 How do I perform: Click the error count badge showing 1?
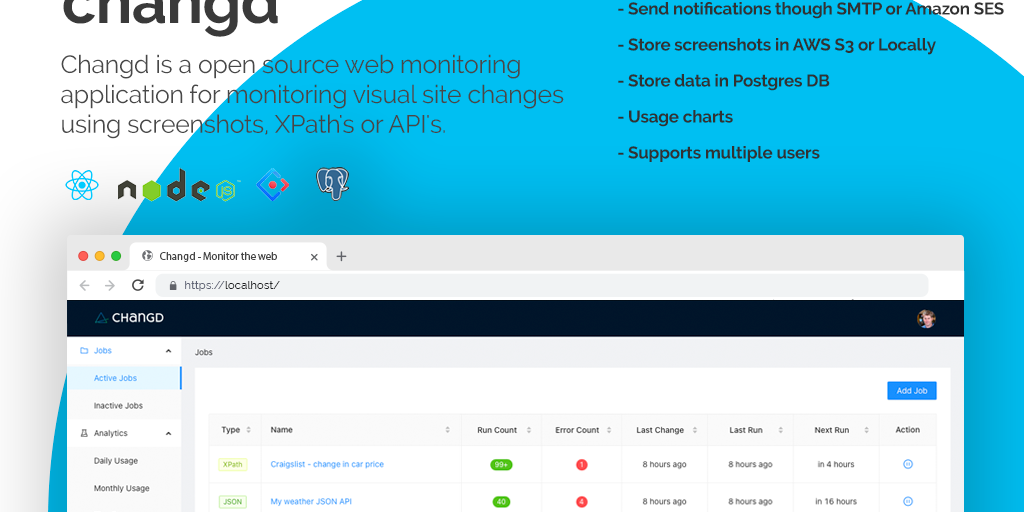click(581, 464)
